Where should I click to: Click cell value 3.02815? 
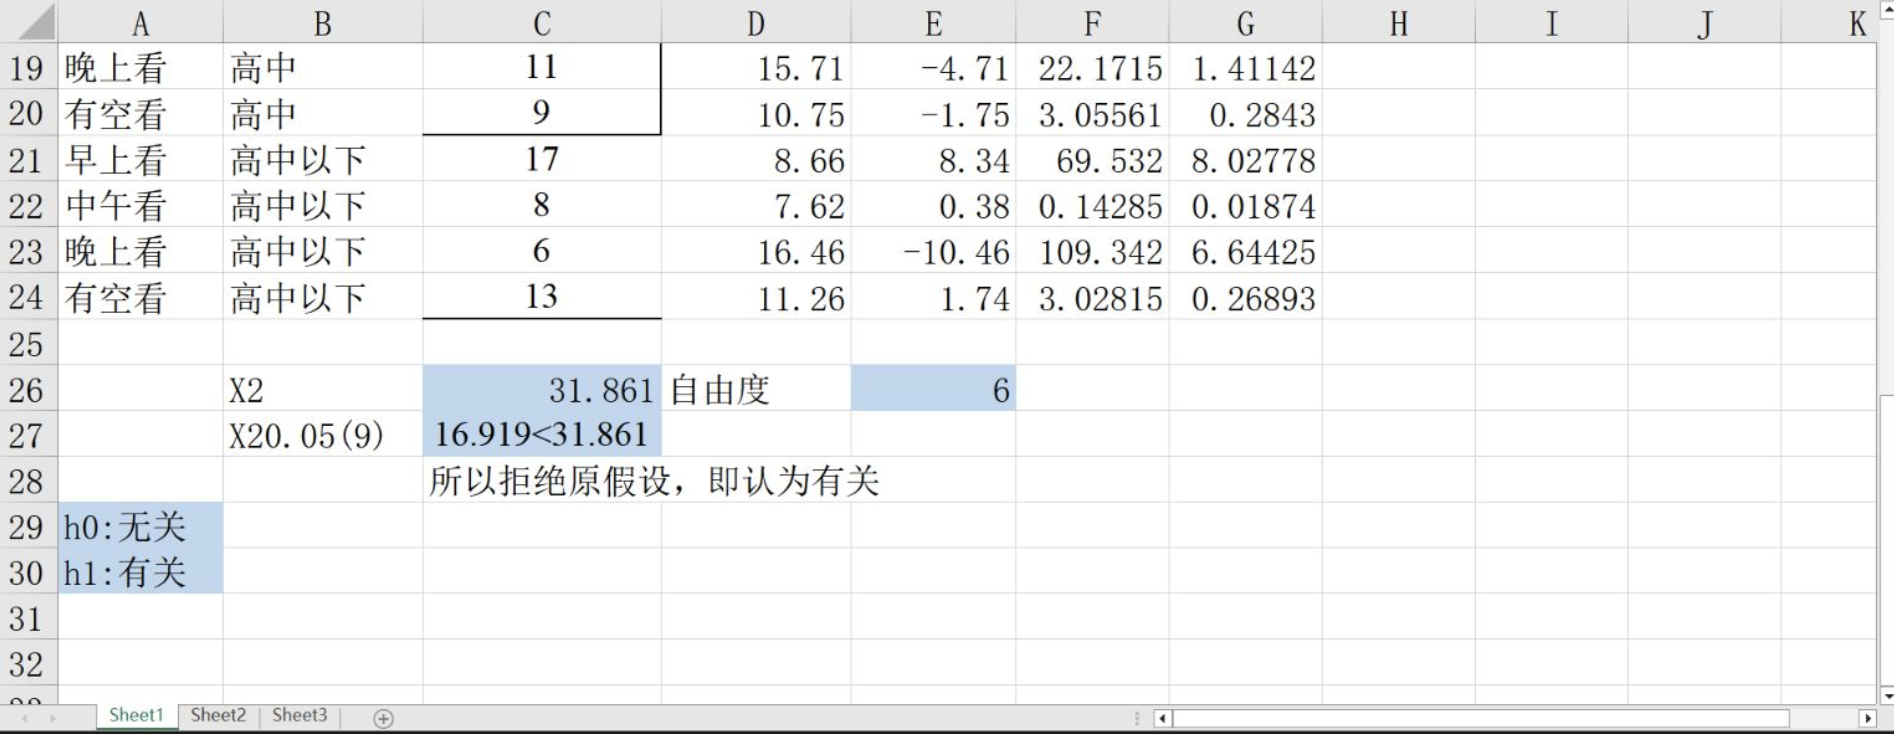point(1092,298)
